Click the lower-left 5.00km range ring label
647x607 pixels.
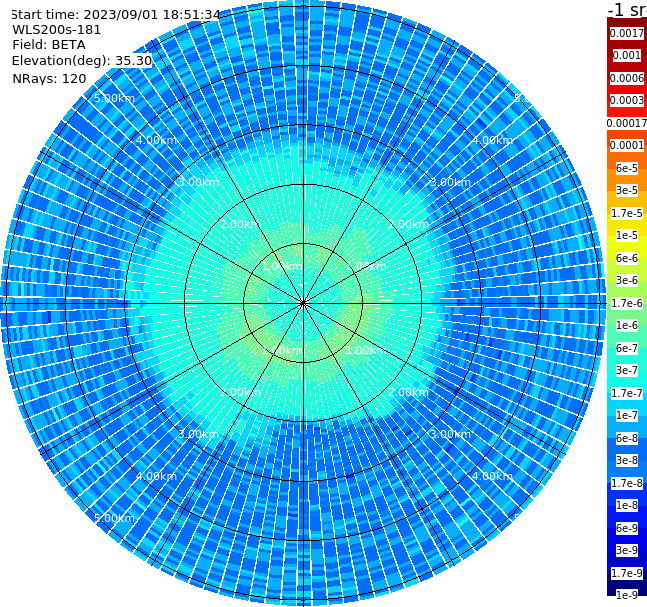point(114,518)
